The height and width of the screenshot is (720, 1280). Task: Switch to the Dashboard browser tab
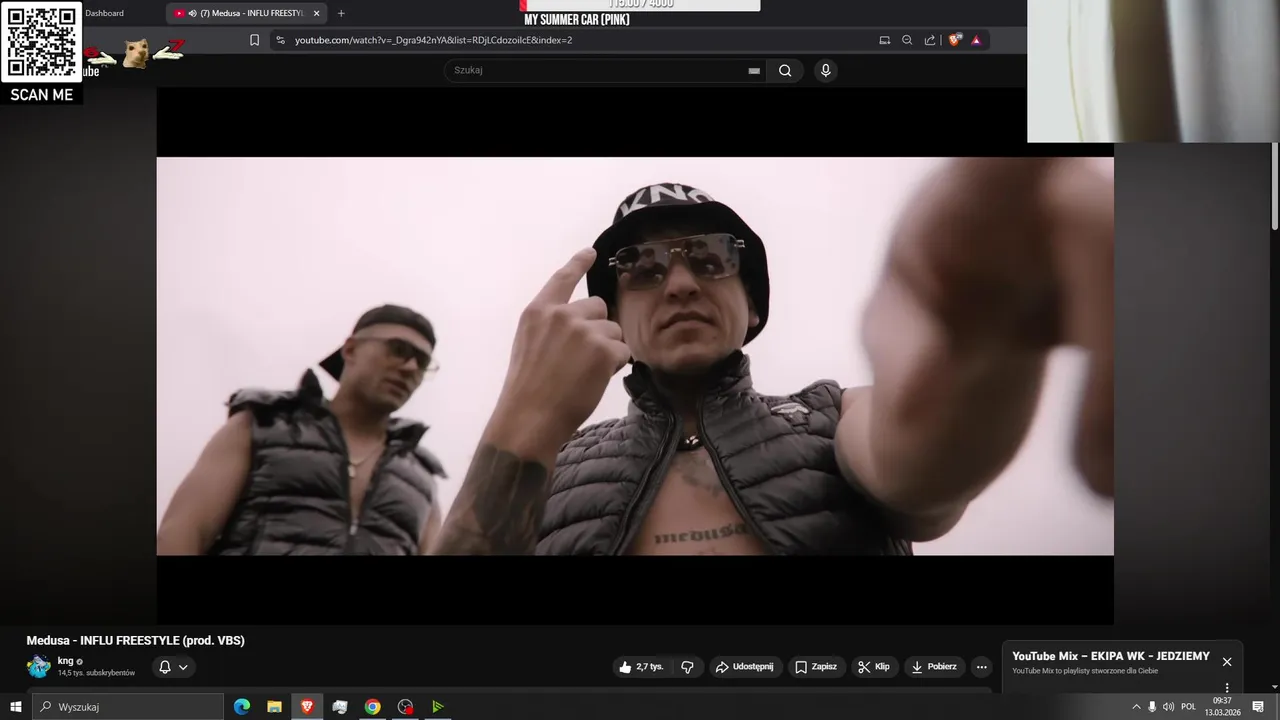(104, 13)
